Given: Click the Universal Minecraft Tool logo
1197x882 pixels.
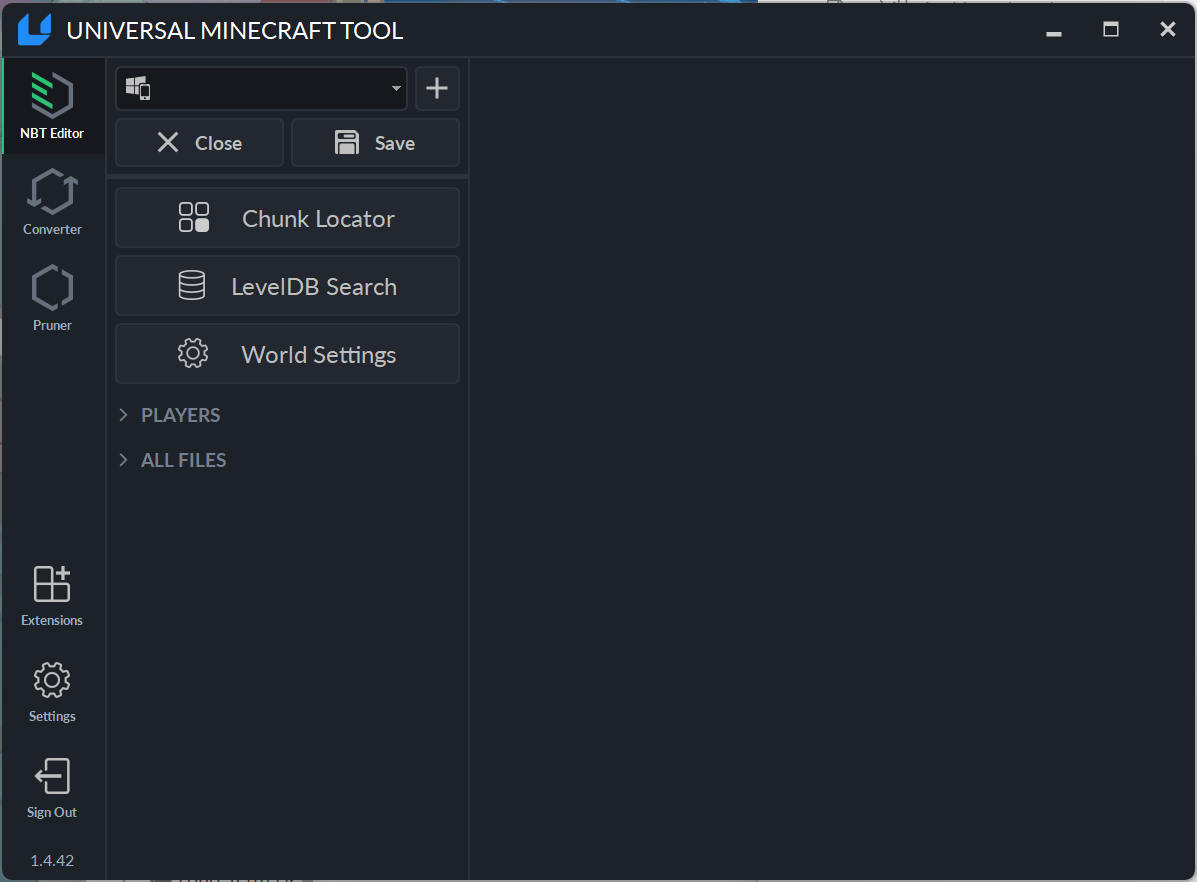Looking at the screenshot, I should [34, 30].
